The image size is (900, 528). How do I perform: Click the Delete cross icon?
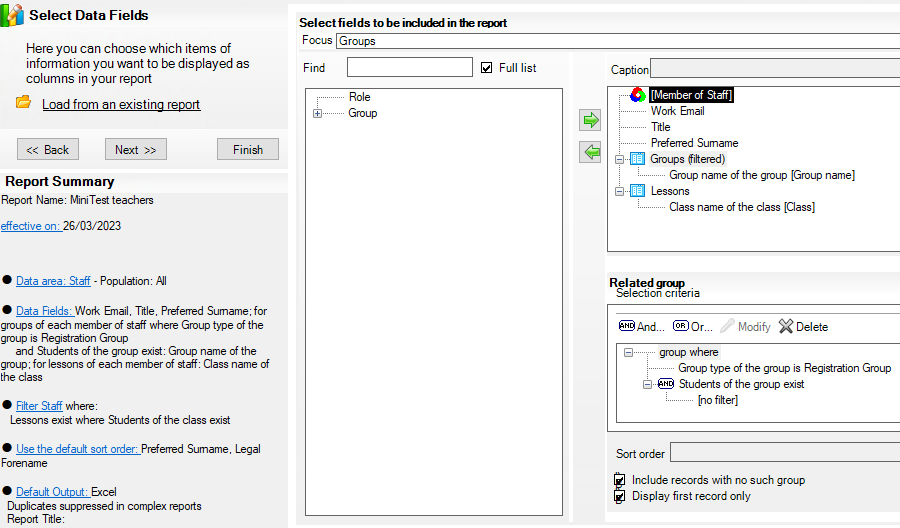coord(786,326)
